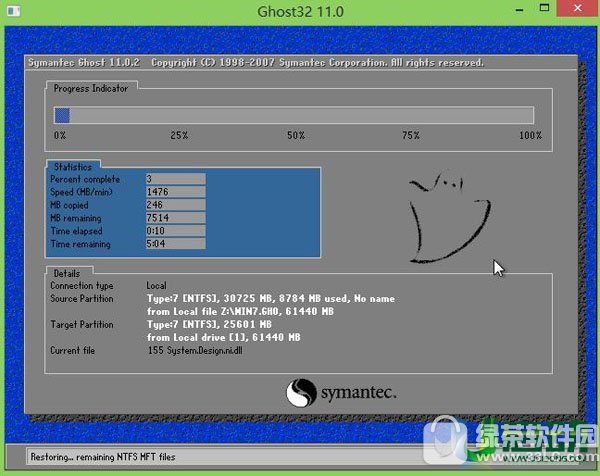
Task: Click the Details panel header
Action: [x=68, y=272]
